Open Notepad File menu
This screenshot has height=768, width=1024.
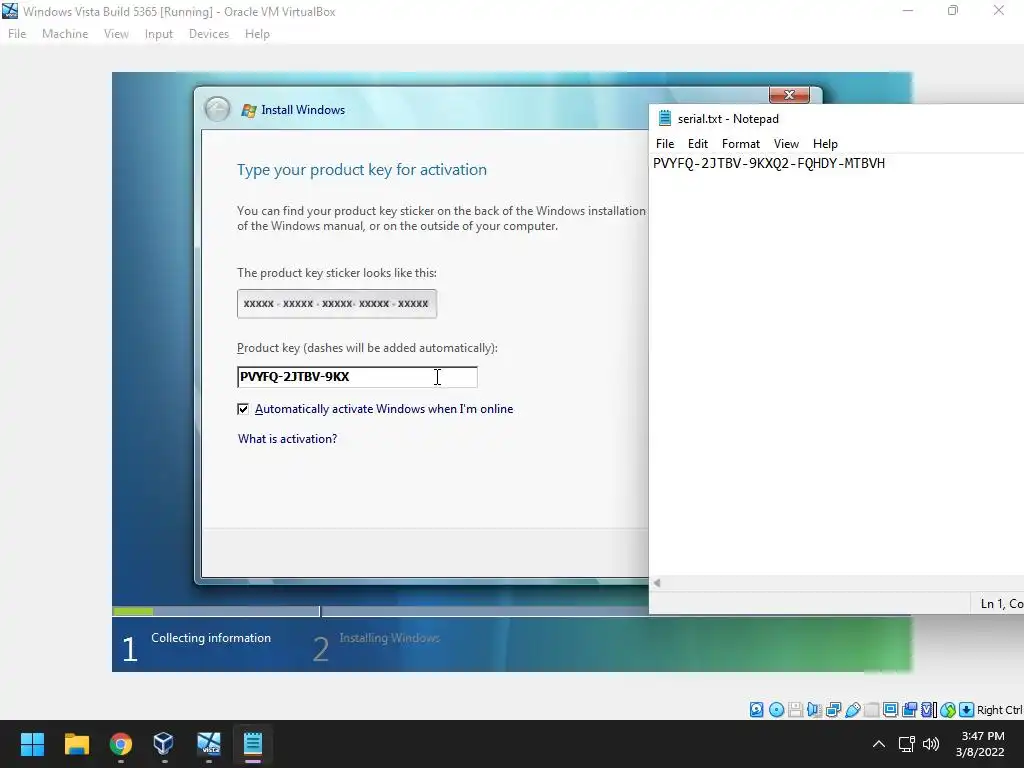(x=665, y=144)
